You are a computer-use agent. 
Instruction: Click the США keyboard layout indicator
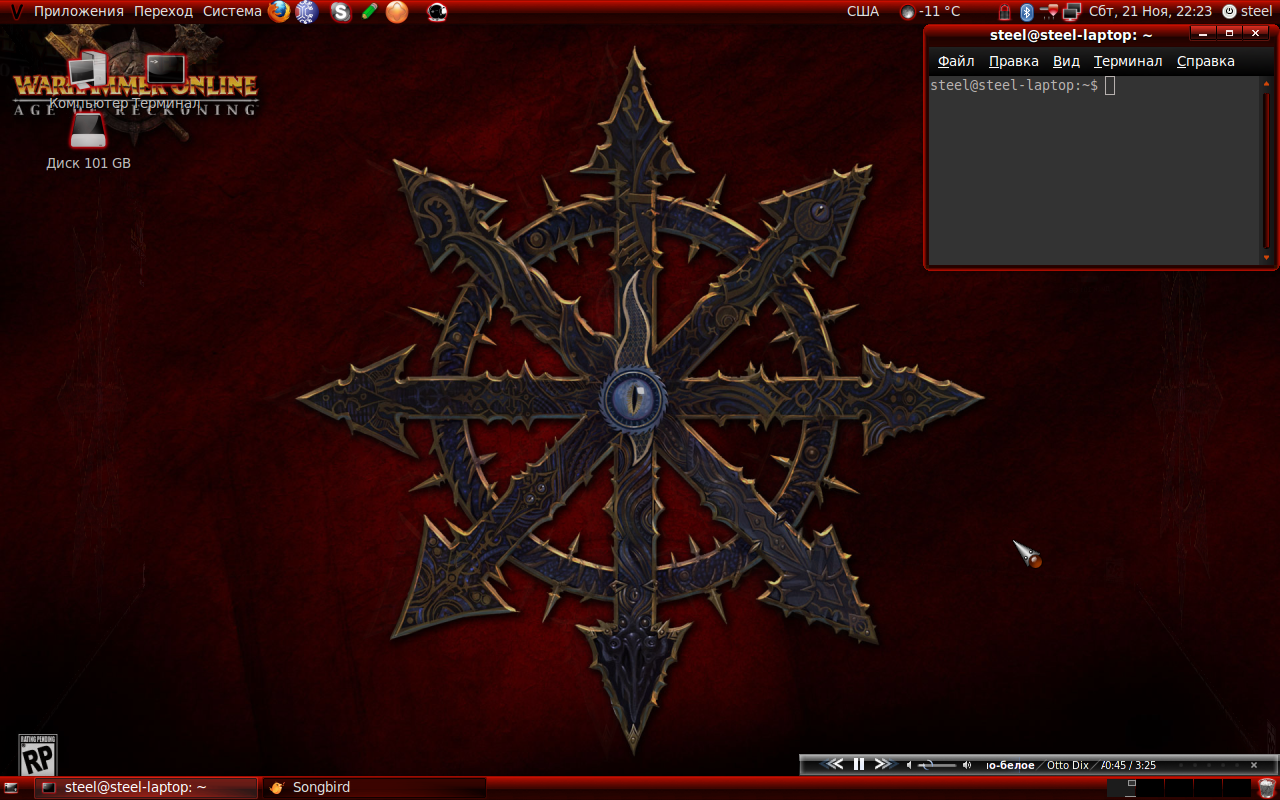point(862,11)
